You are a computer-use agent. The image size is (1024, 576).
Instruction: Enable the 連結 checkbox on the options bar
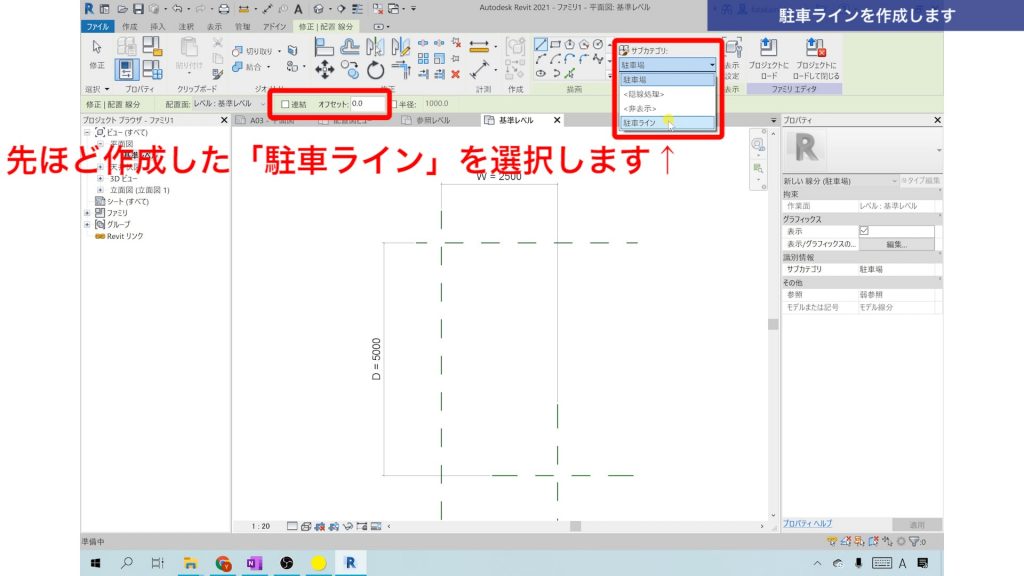click(x=285, y=104)
